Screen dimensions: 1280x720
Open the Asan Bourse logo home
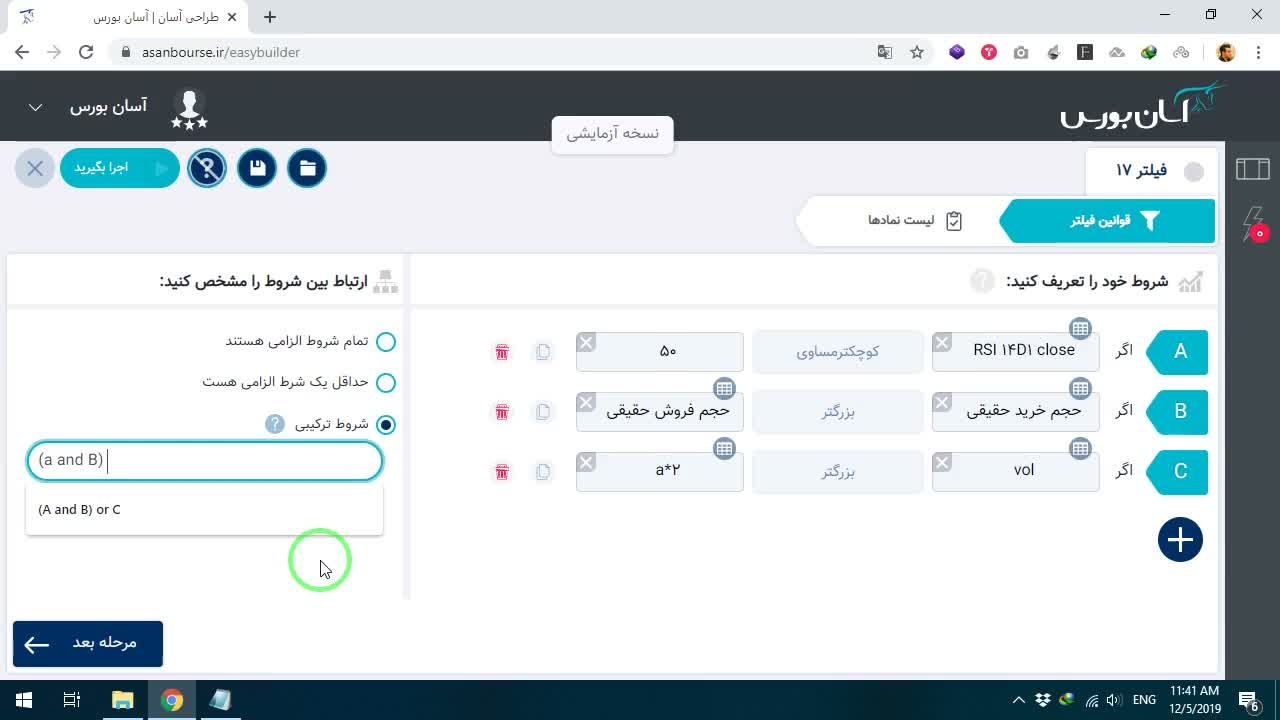tap(1143, 106)
